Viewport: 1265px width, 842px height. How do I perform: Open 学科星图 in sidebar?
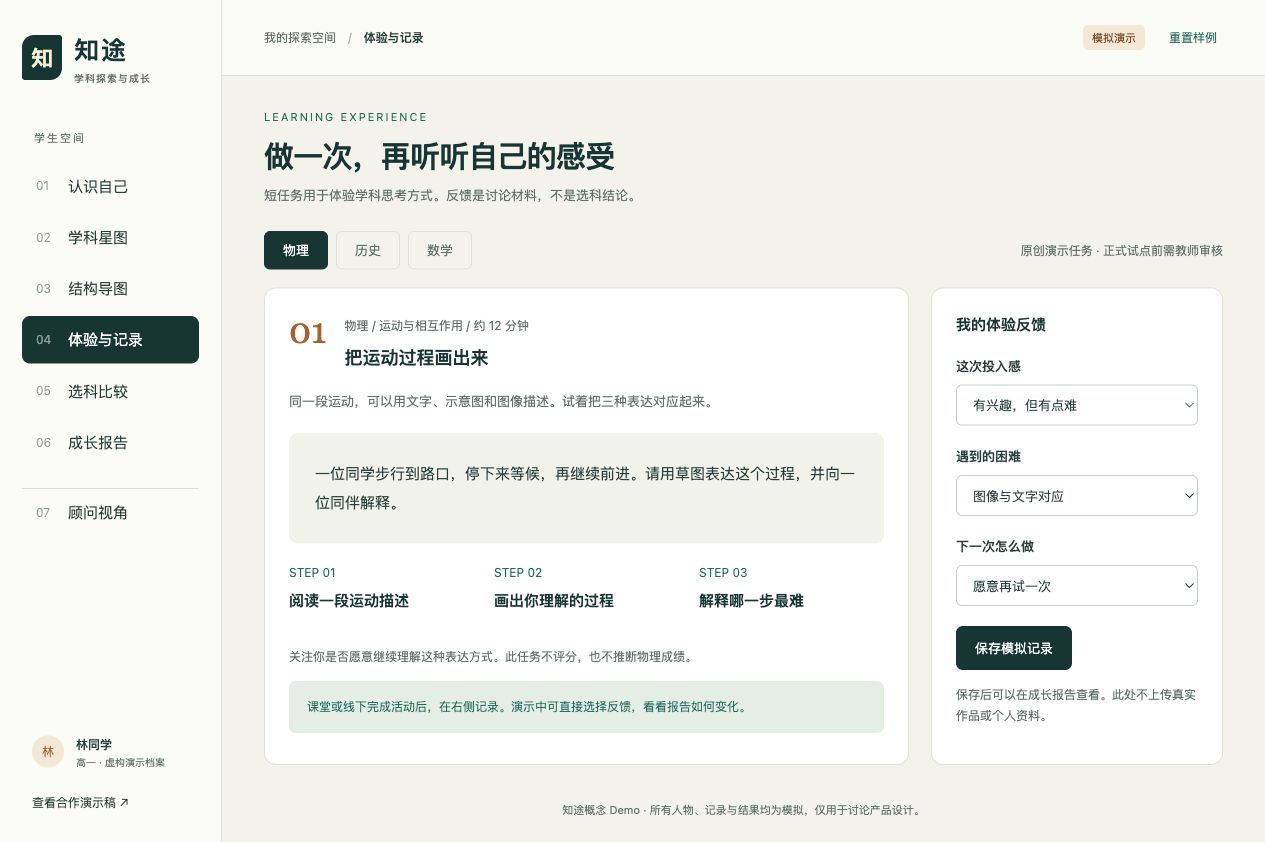point(110,237)
